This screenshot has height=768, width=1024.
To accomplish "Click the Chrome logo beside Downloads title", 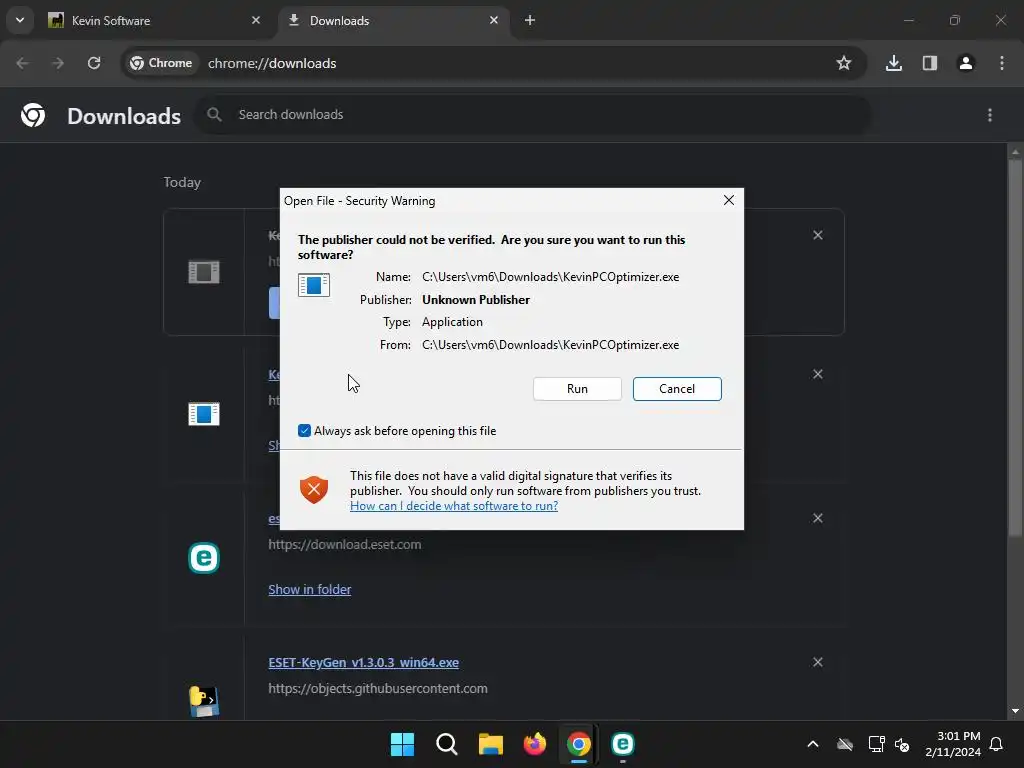I will click(33, 115).
